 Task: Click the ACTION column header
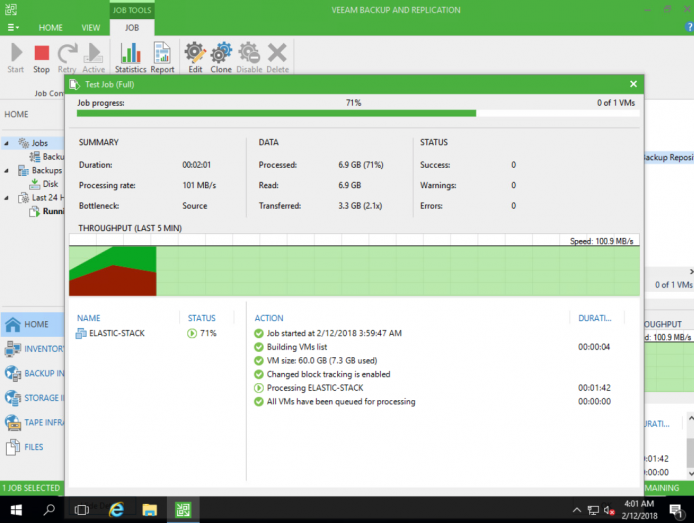point(269,318)
